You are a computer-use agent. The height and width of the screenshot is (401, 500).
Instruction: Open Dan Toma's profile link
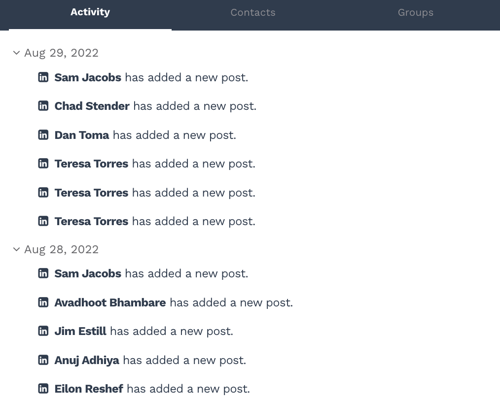82,135
